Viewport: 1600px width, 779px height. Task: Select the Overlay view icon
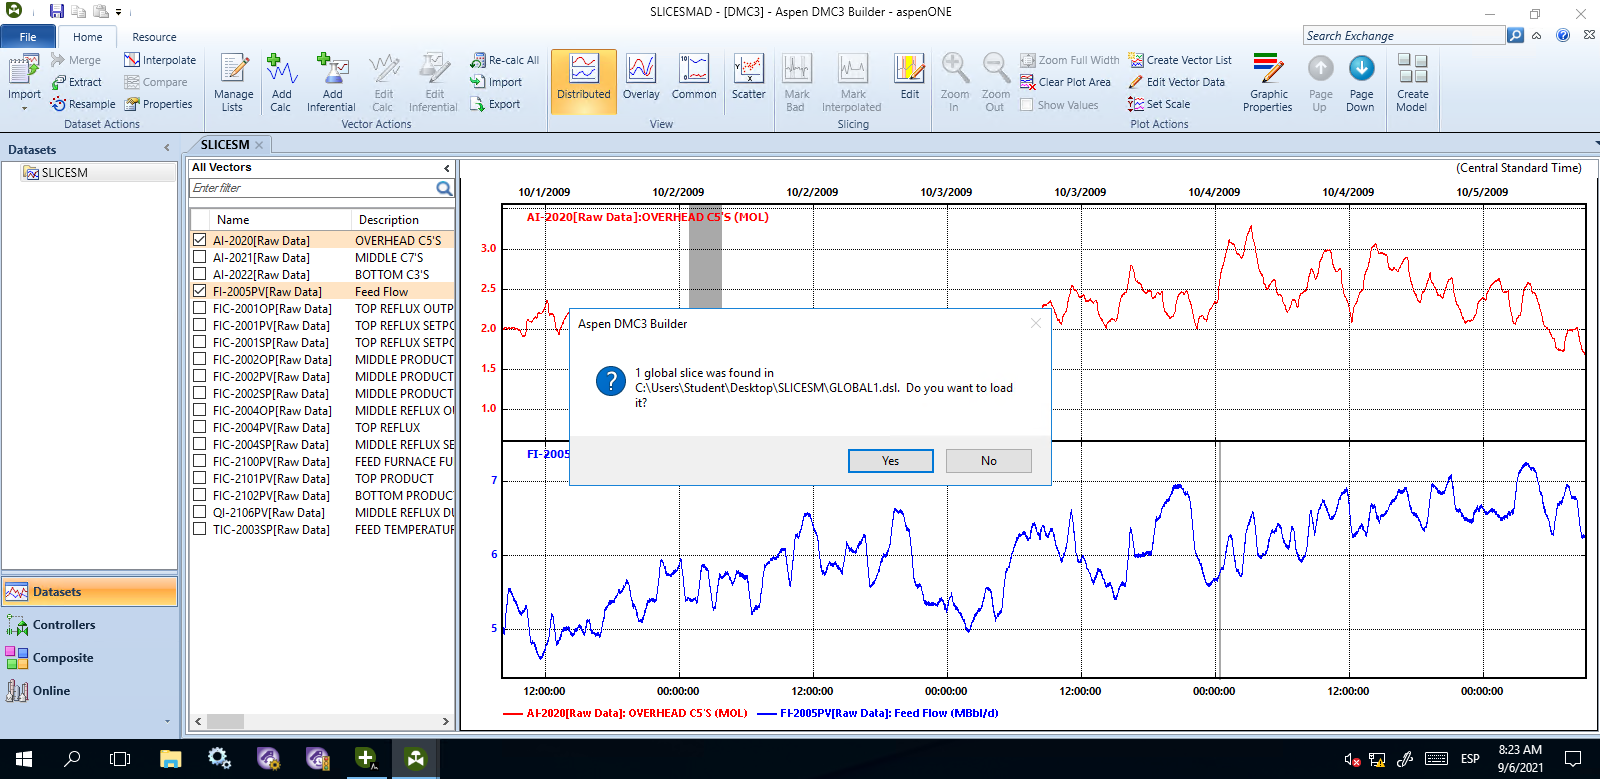(x=641, y=70)
